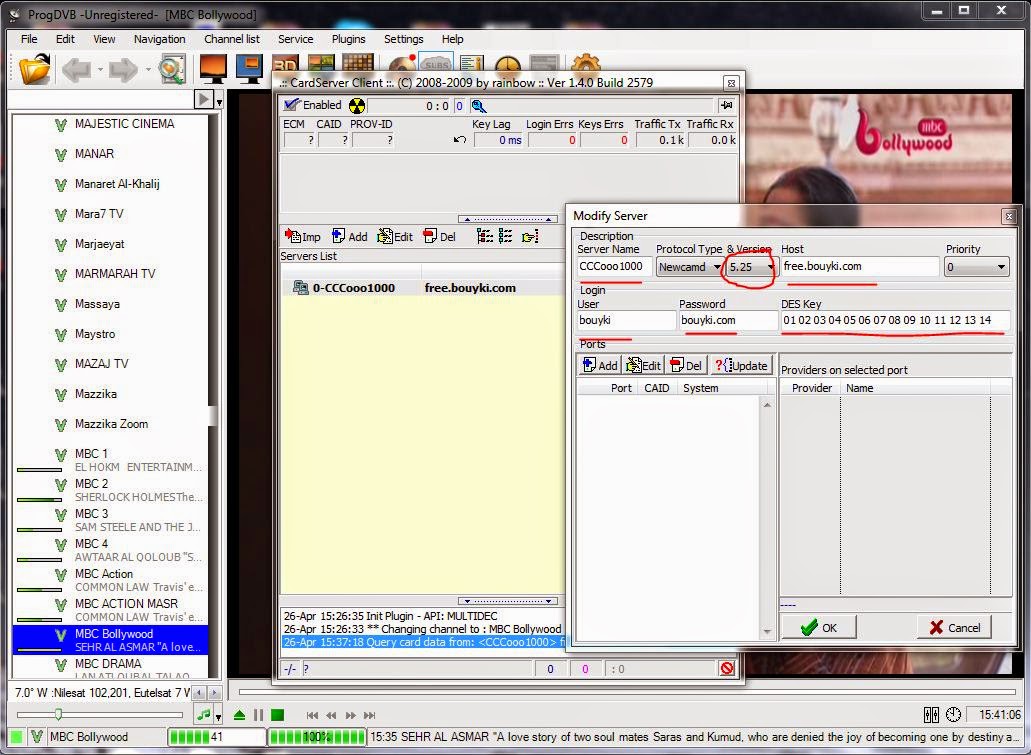Go forward with the right arrow icon
The width and height of the screenshot is (1031, 755).
123,69
